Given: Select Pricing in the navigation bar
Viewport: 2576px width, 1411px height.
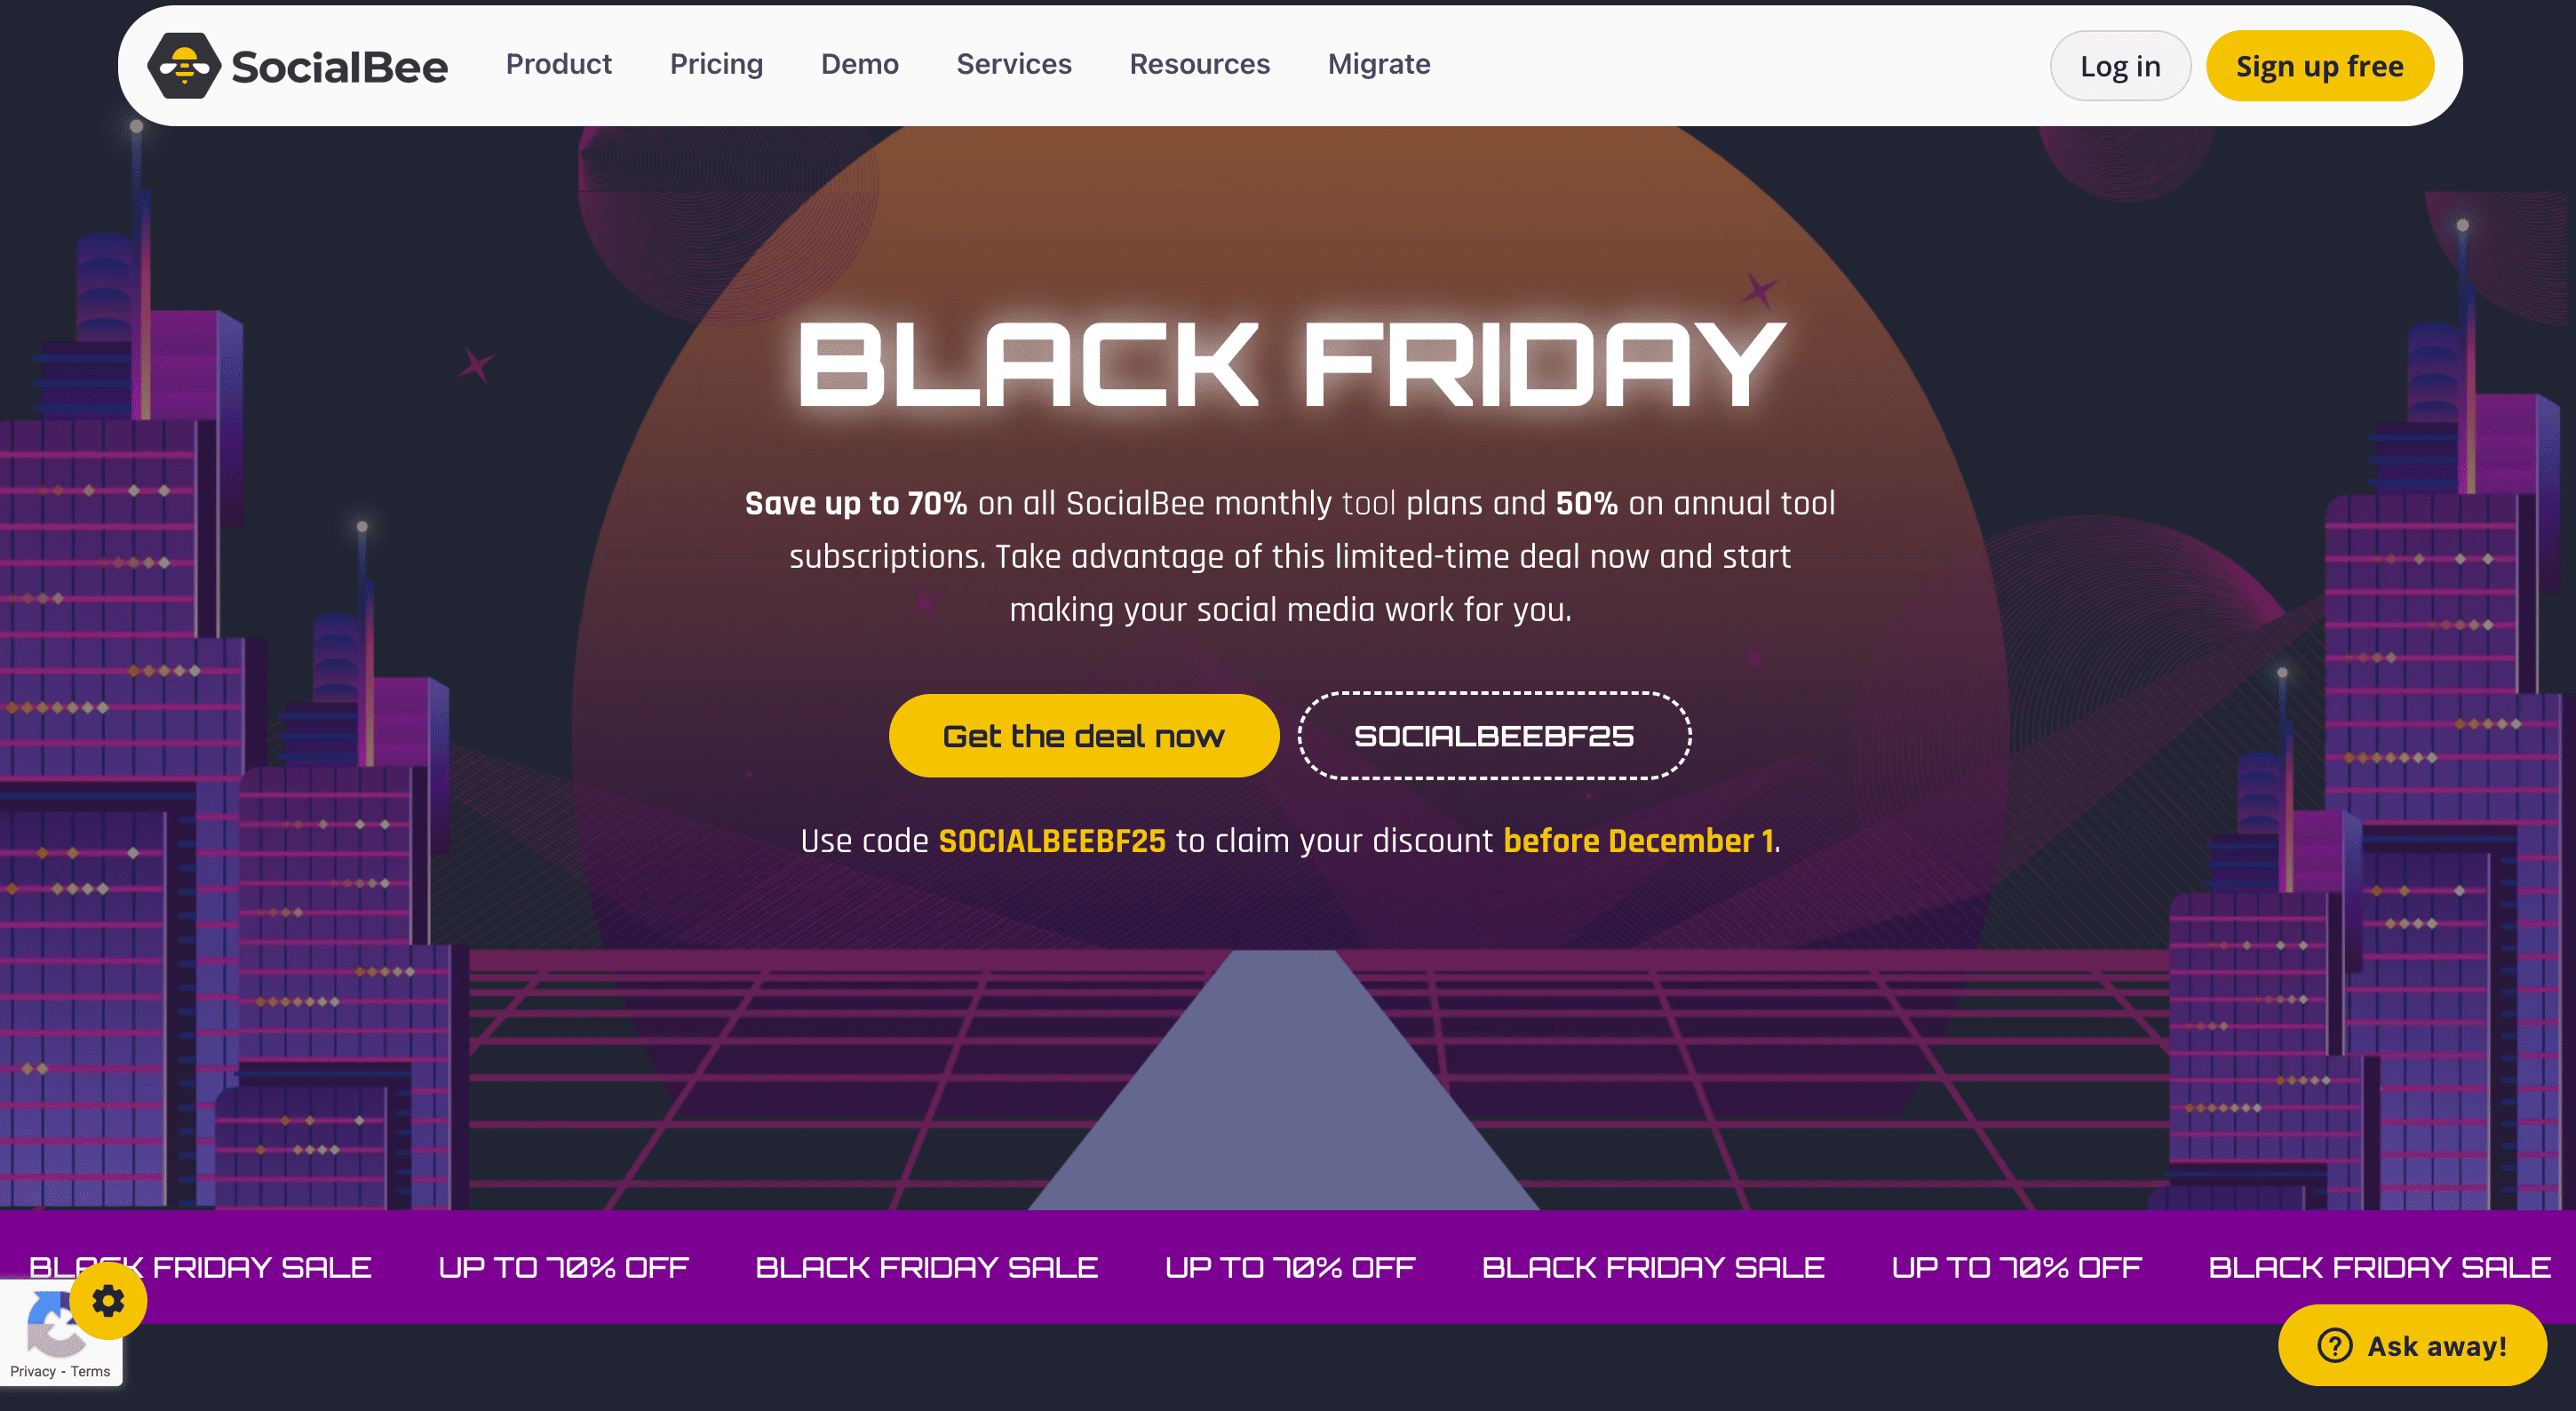Looking at the screenshot, I should click(716, 64).
